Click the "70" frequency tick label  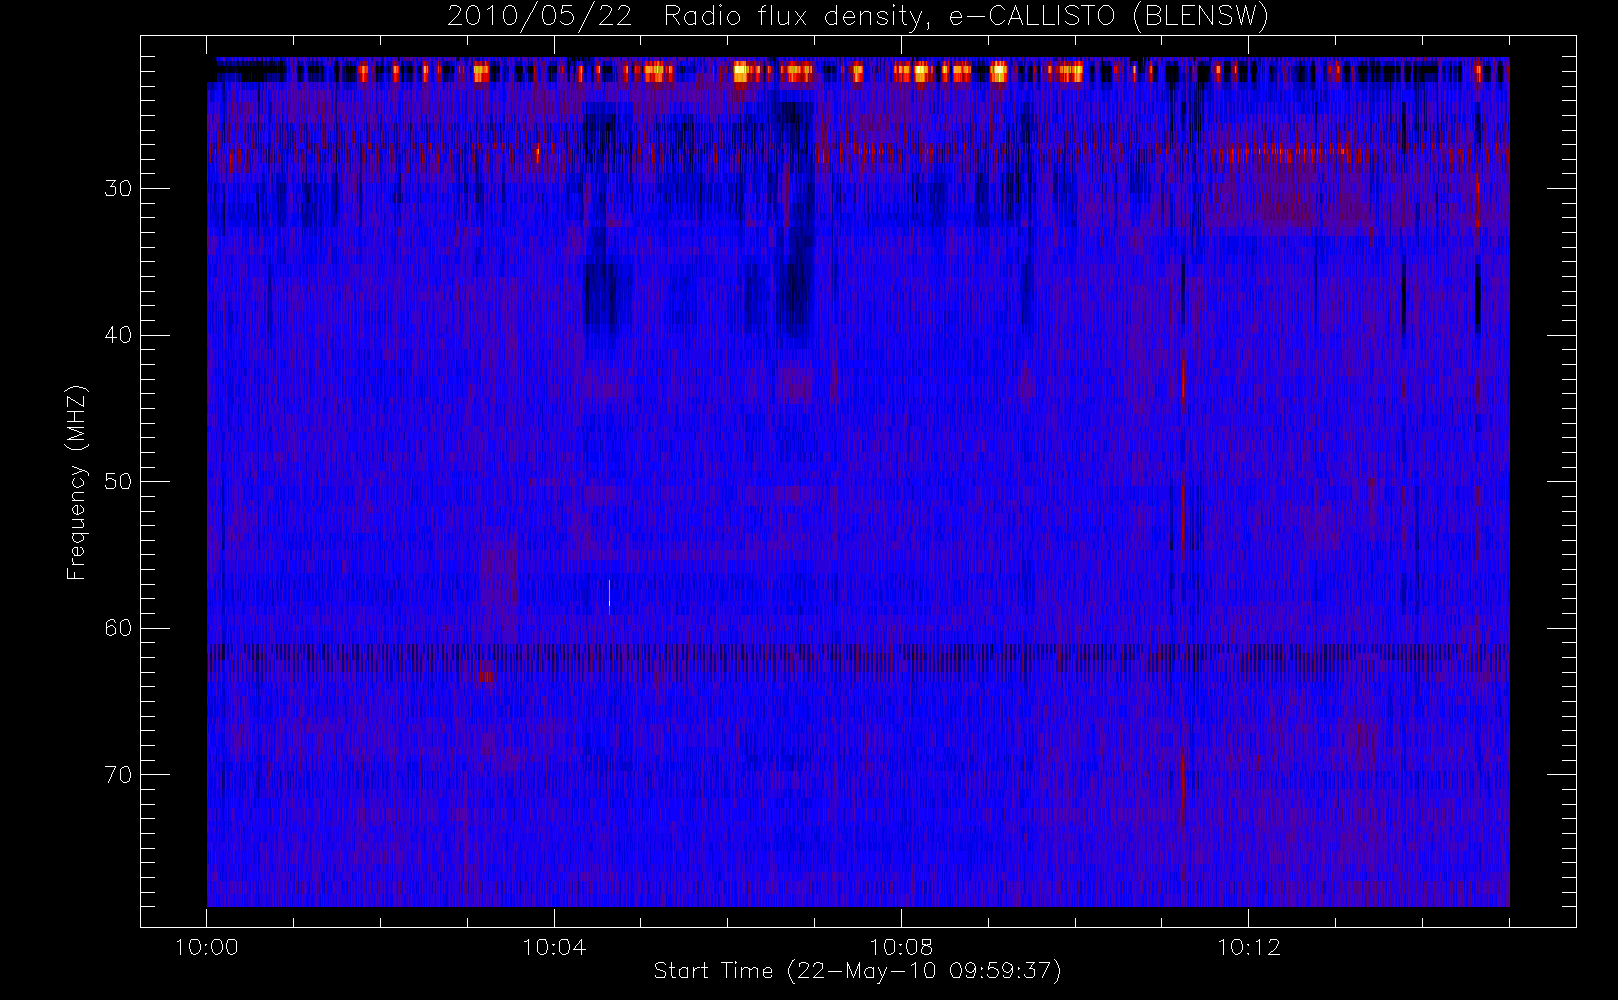click(x=118, y=775)
